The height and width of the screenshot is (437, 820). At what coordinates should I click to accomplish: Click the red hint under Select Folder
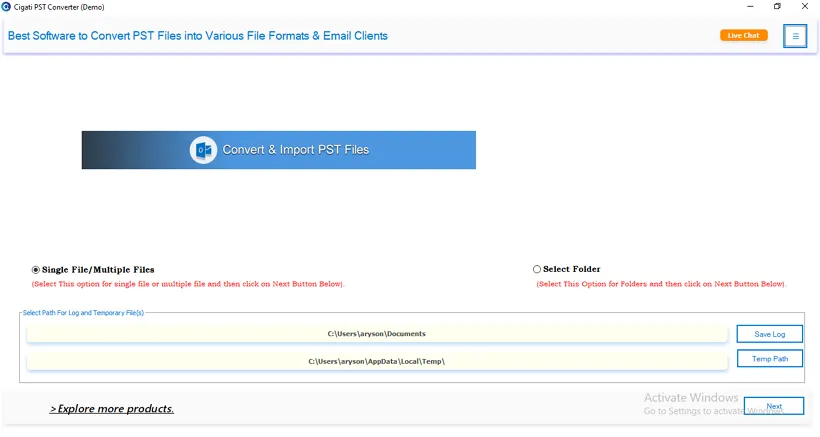pos(661,284)
